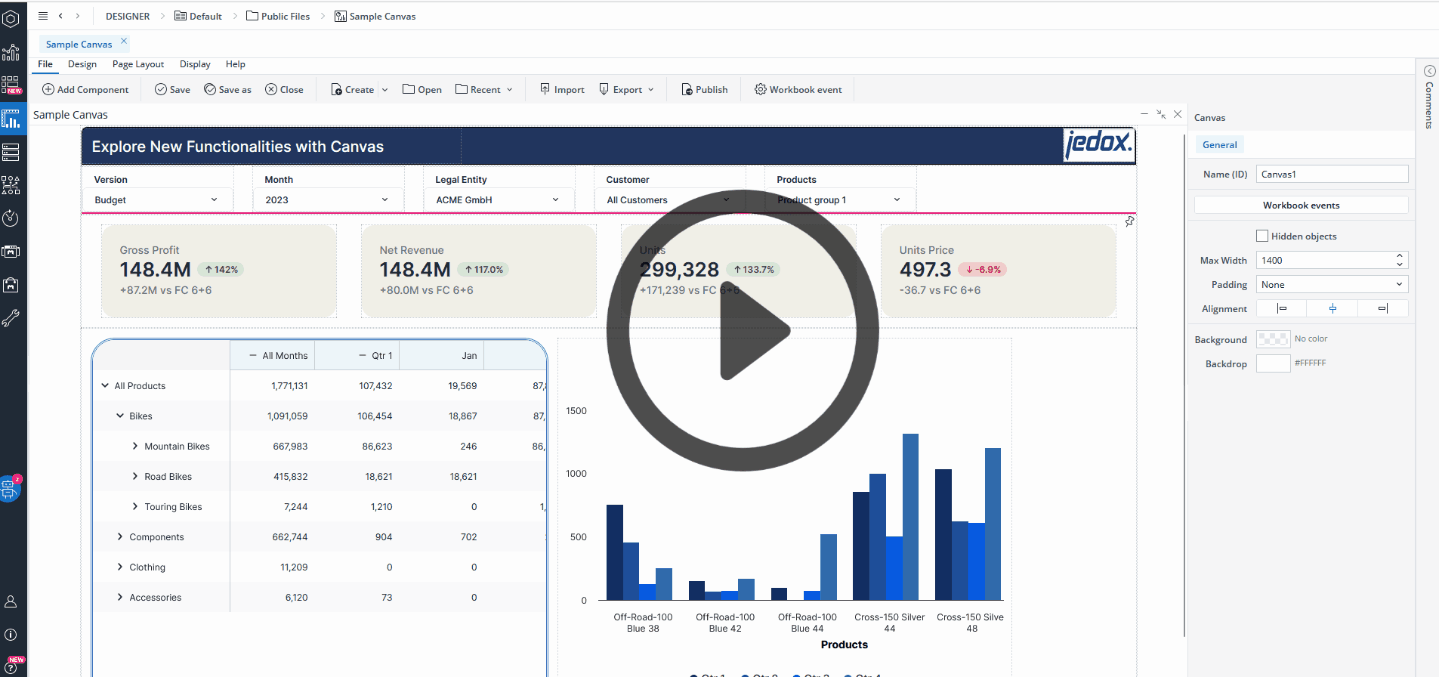Collapse the Qtr 1 column header

pyautogui.click(x=361, y=356)
